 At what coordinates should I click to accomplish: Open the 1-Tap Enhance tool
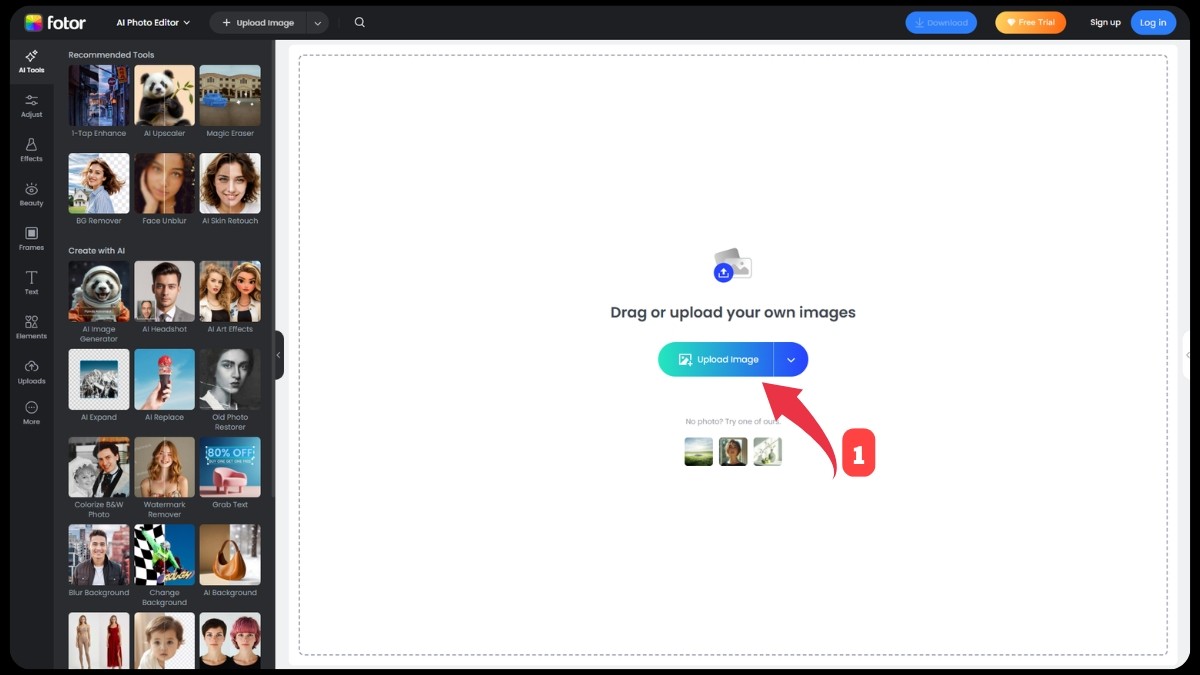(x=99, y=101)
